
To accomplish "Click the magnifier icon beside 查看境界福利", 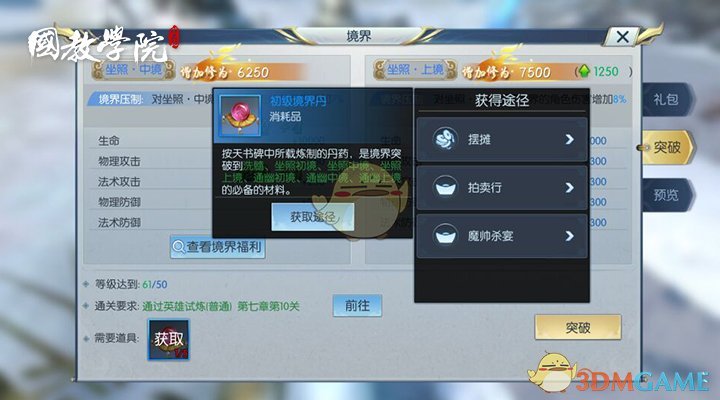I will click(x=178, y=247).
